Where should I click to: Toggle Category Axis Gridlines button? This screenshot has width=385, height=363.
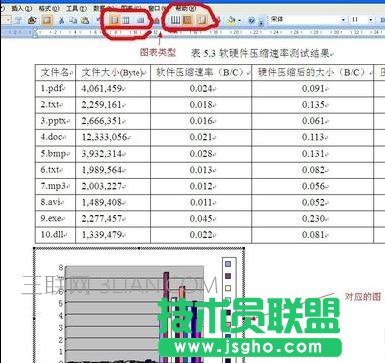pyautogui.click(x=175, y=20)
